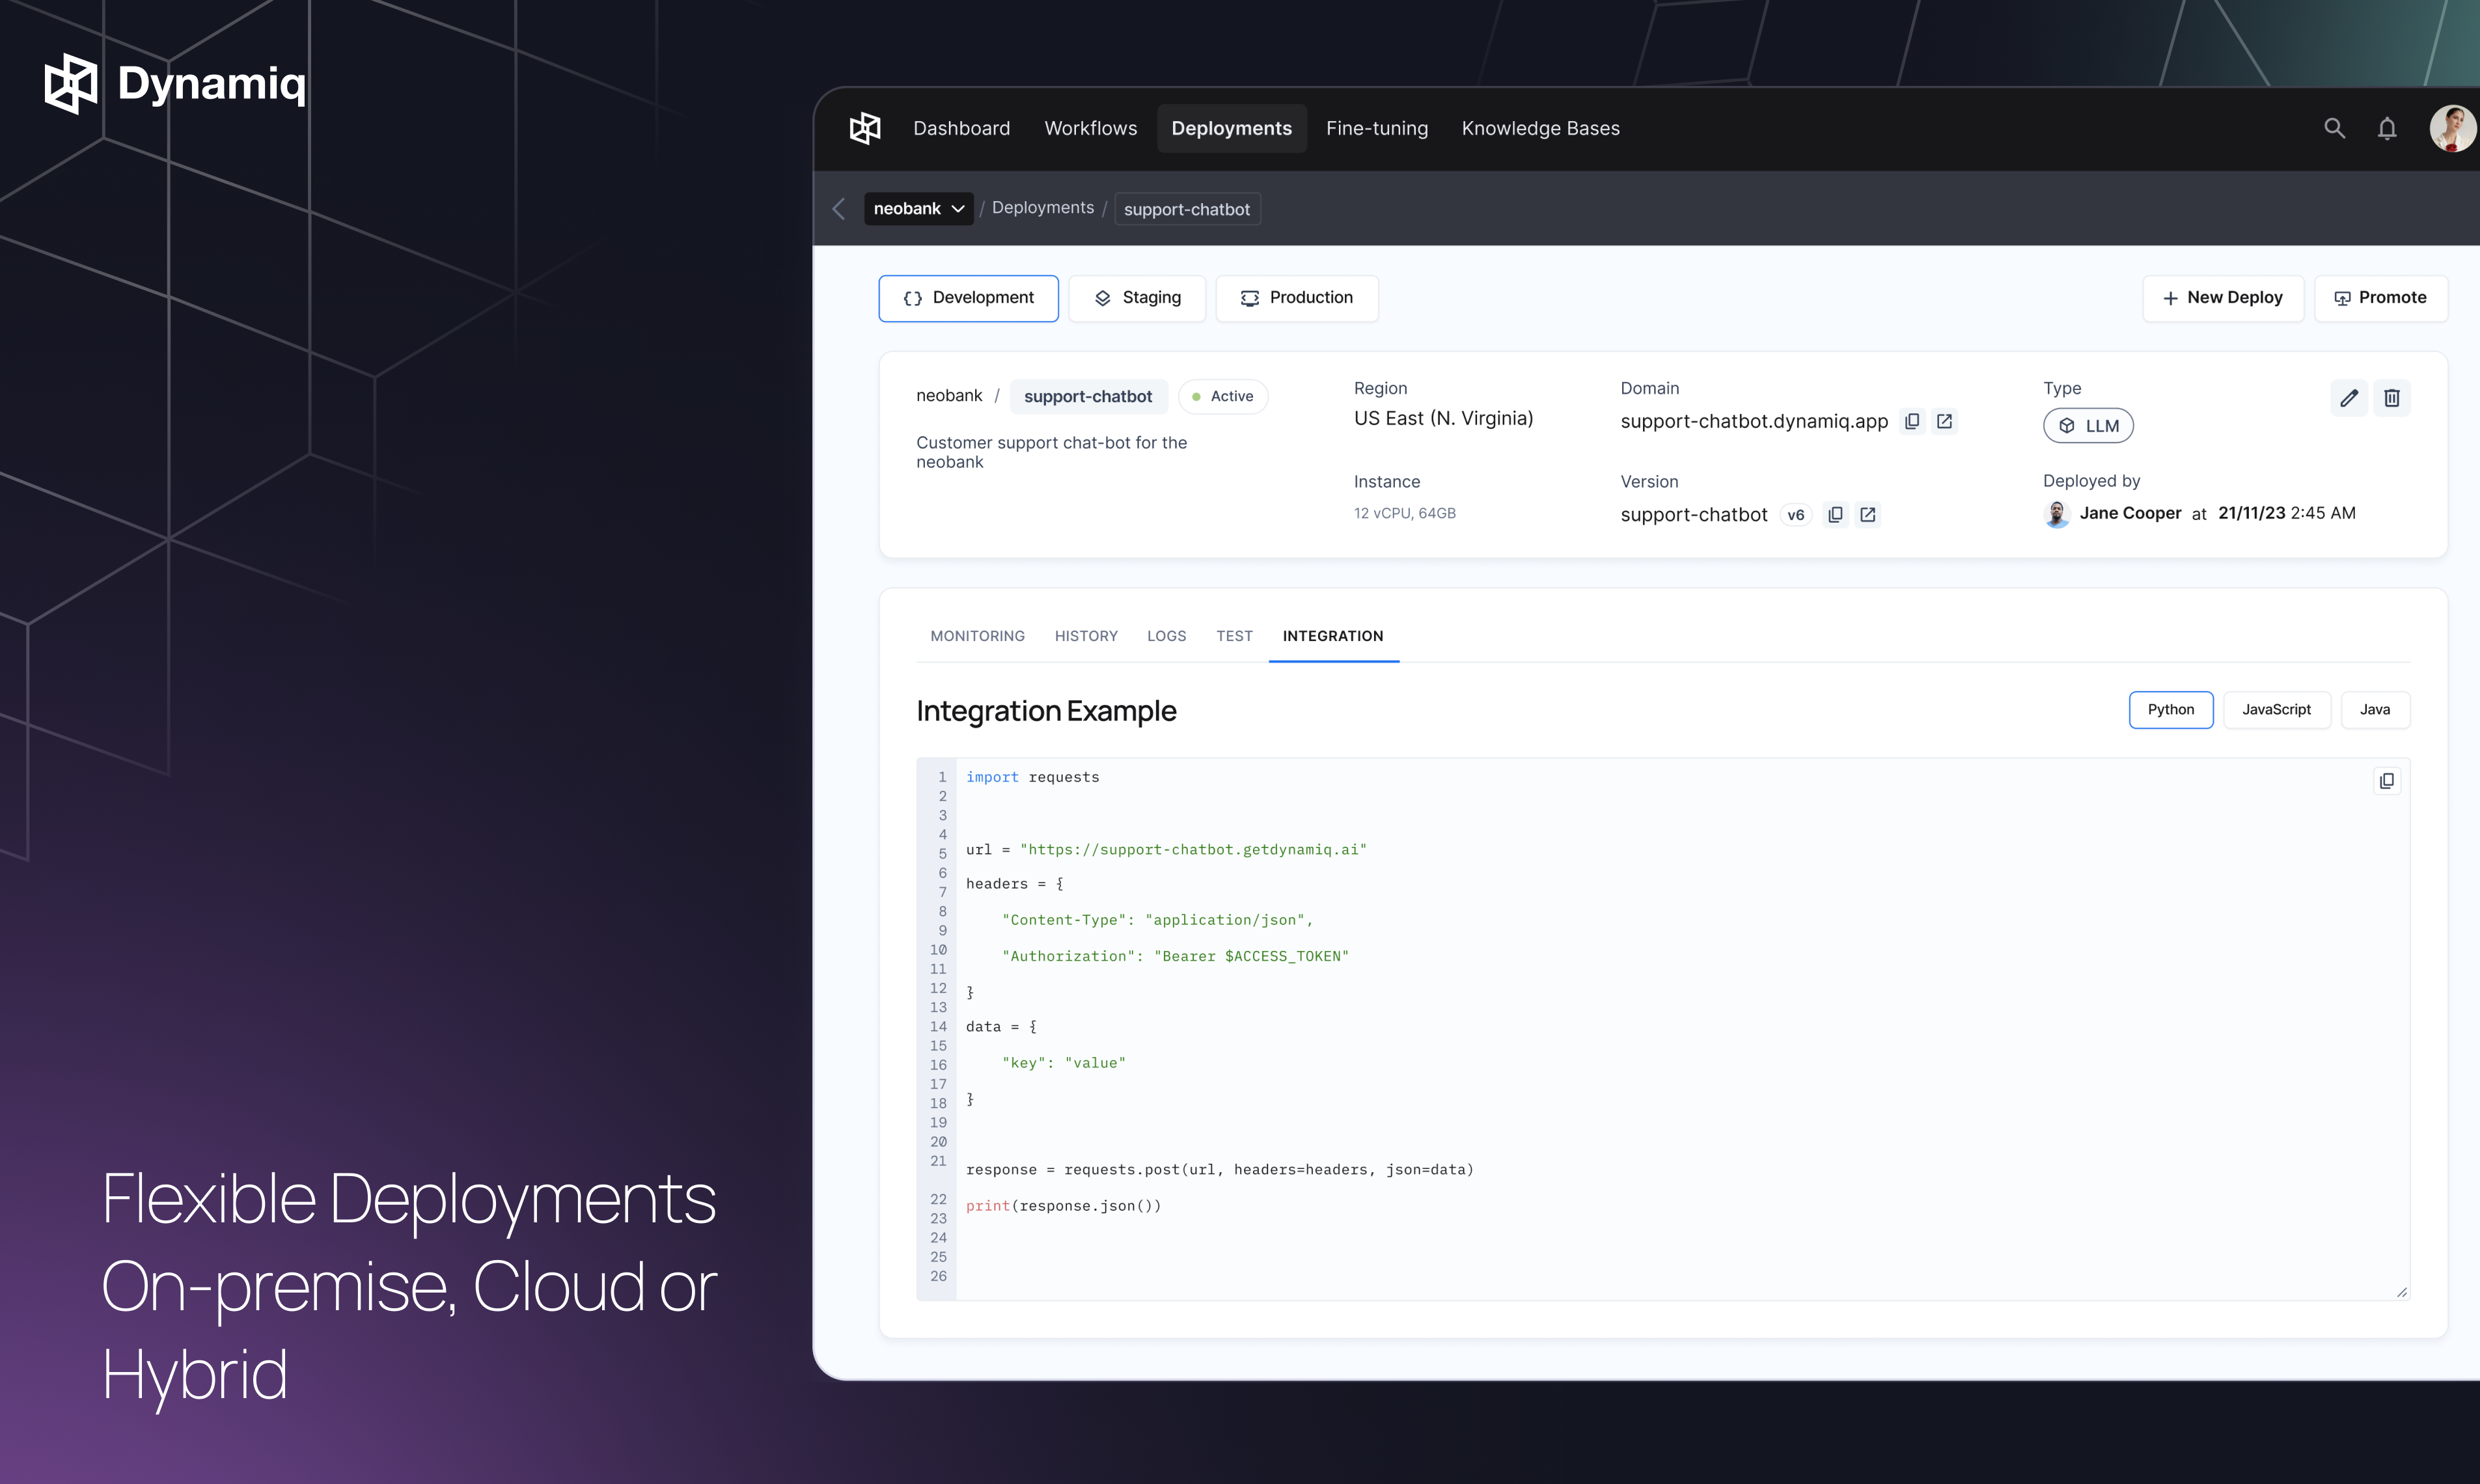Click the "Customer support chat-bot" description text
This screenshot has width=2480, height=1484.
[x=1051, y=452]
